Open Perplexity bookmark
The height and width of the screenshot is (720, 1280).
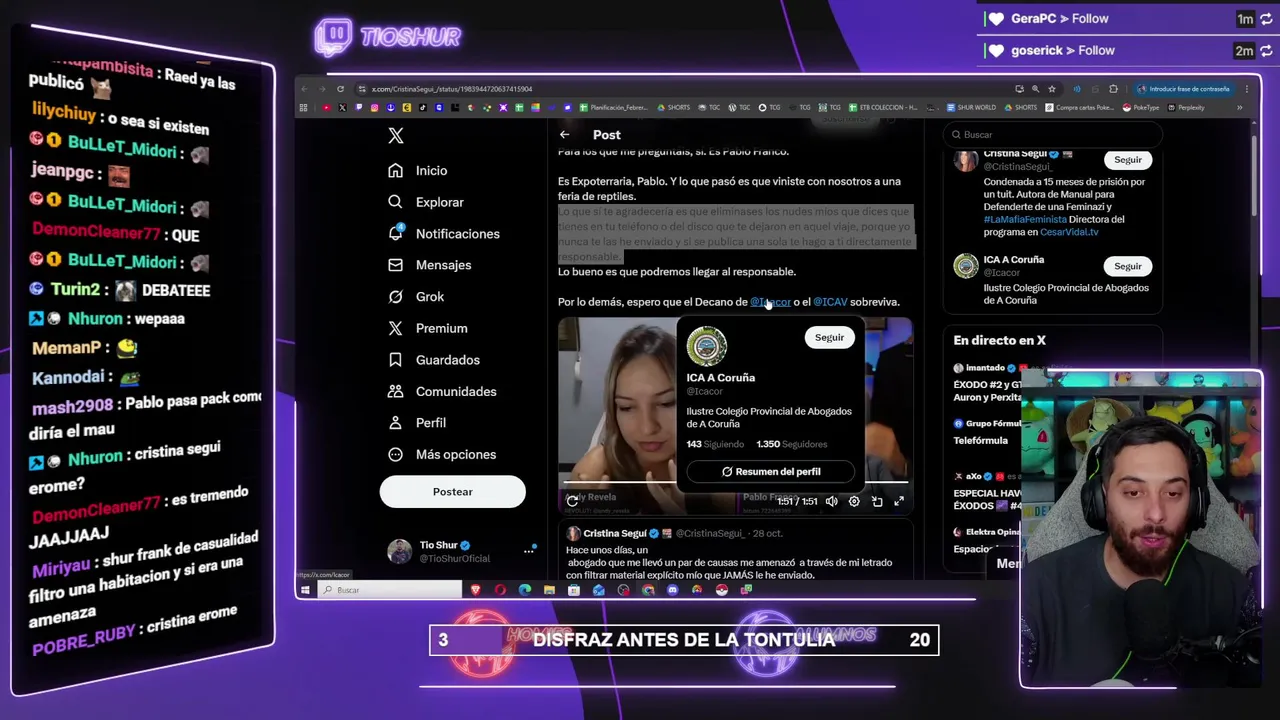click(1185, 108)
